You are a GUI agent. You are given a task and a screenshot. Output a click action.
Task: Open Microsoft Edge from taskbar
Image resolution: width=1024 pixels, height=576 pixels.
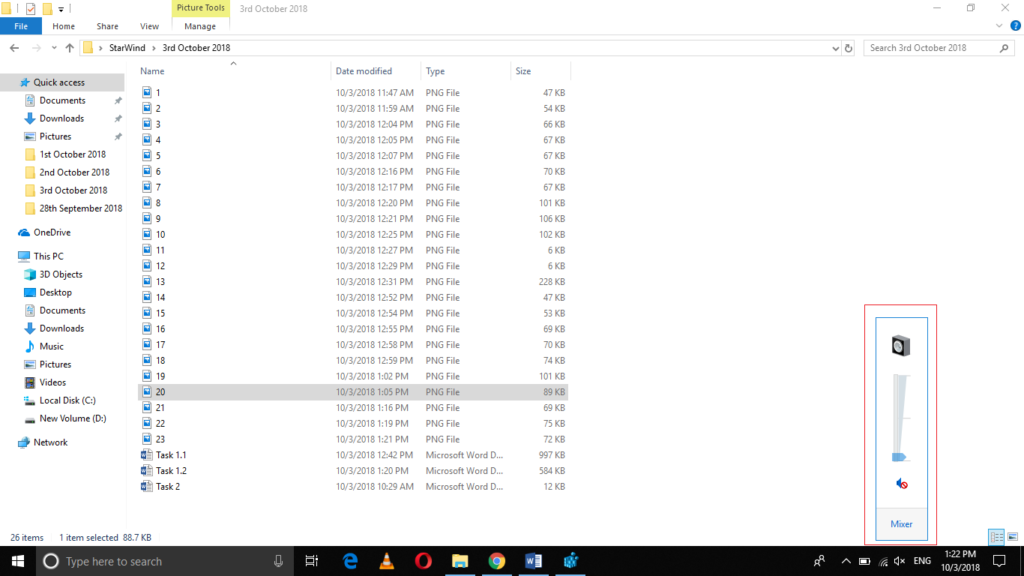pyautogui.click(x=350, y=561)
